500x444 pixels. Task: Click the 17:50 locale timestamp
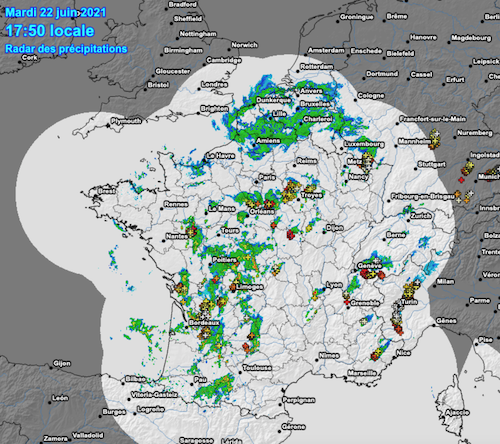pos(50,31)
